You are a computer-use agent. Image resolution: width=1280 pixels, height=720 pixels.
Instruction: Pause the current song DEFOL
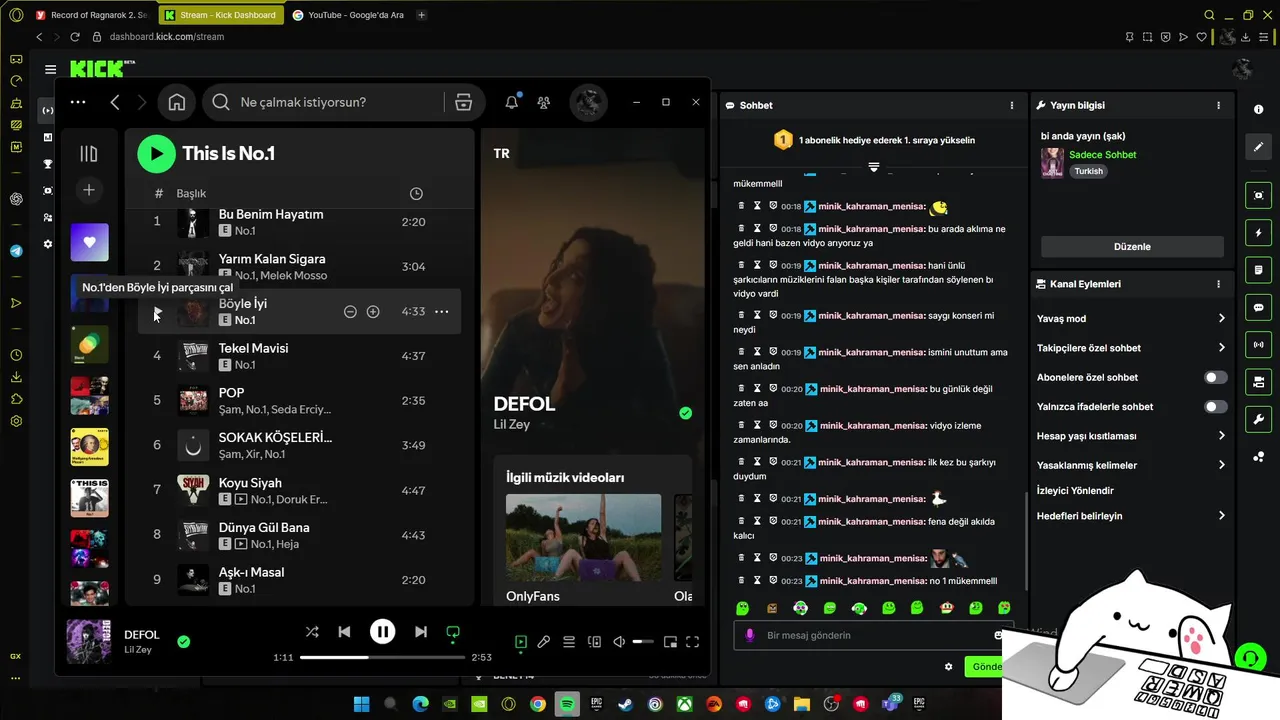coord(382,631)
